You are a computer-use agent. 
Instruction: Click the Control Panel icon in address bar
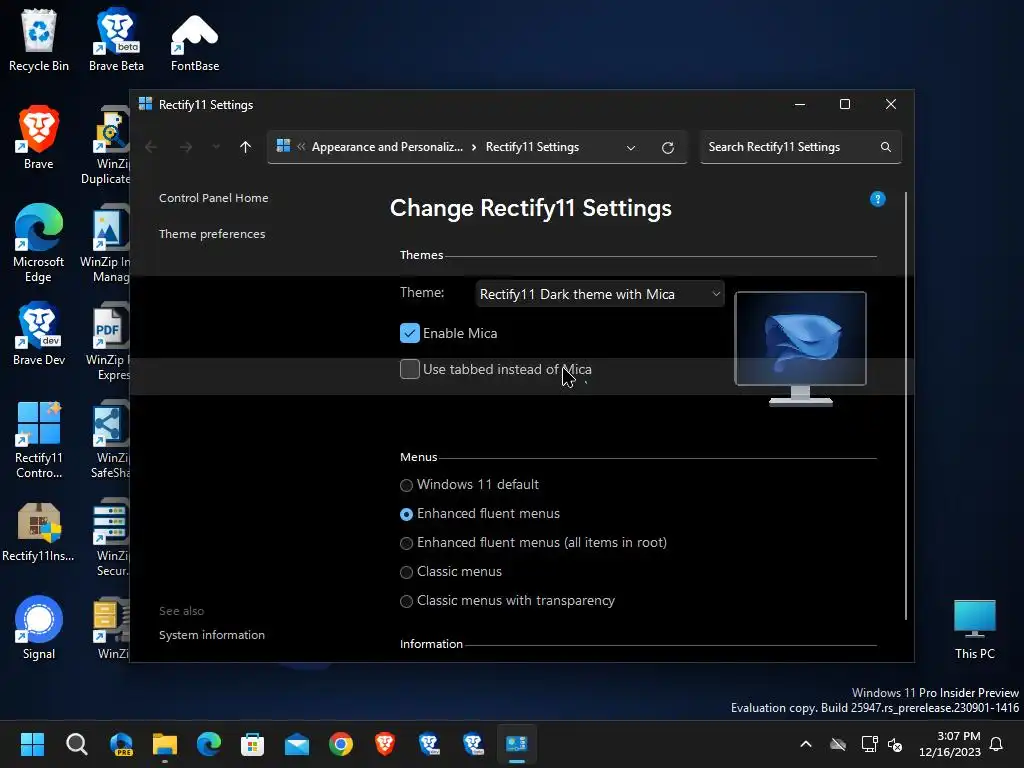click(283, 146)
